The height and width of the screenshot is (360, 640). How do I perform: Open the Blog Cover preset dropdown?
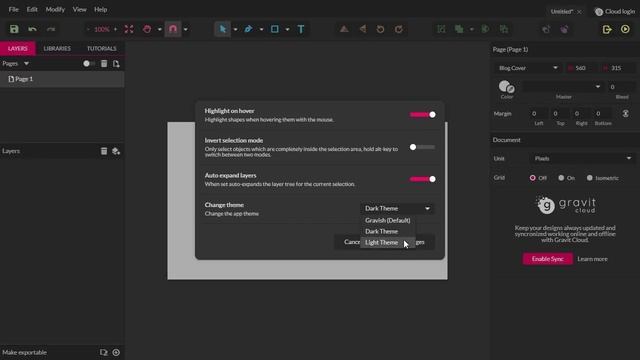(528, 68)
